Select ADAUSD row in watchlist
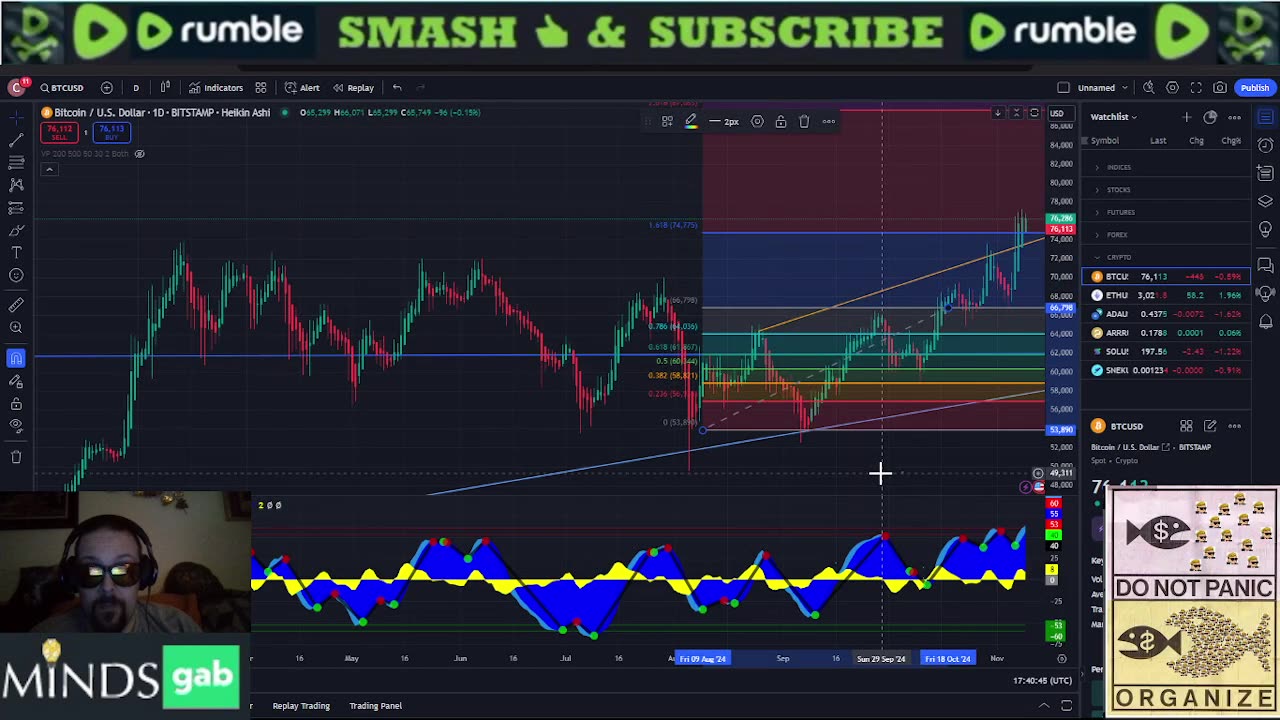 coord(1166,314)
